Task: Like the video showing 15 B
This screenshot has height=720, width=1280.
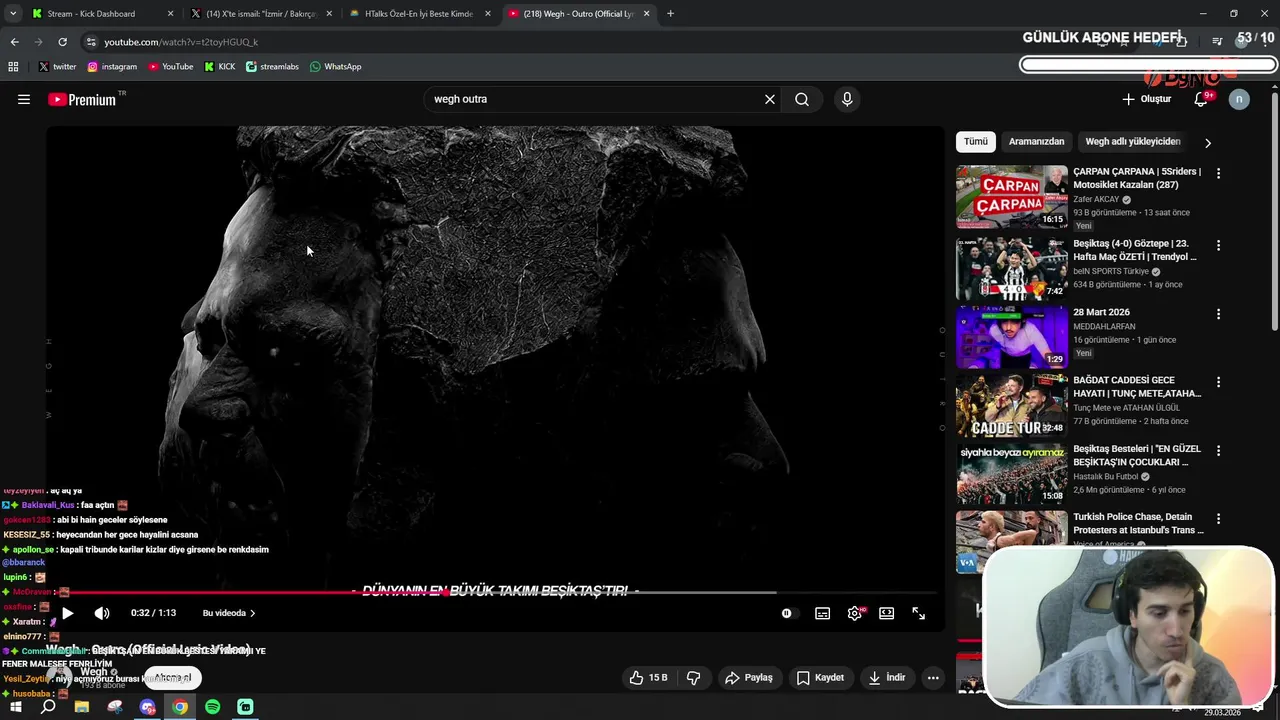Action: 648,677
